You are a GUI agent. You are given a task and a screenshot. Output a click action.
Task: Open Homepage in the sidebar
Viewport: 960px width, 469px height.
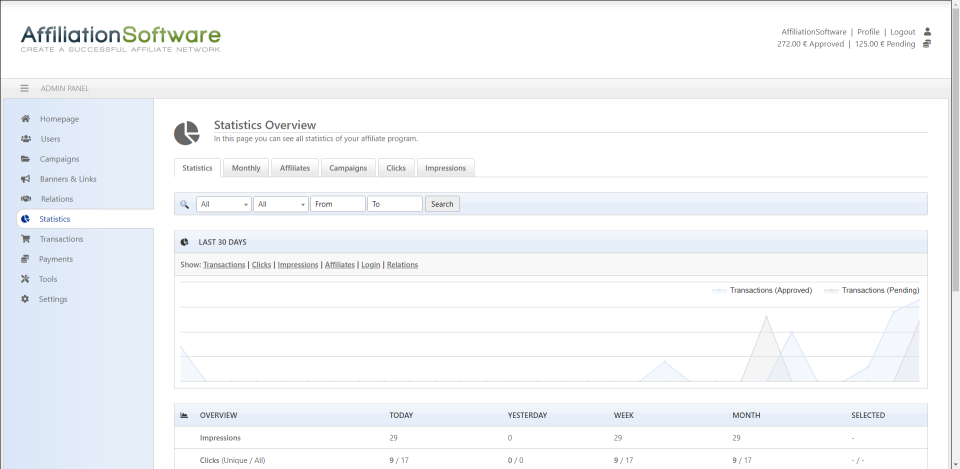[59, 119]
